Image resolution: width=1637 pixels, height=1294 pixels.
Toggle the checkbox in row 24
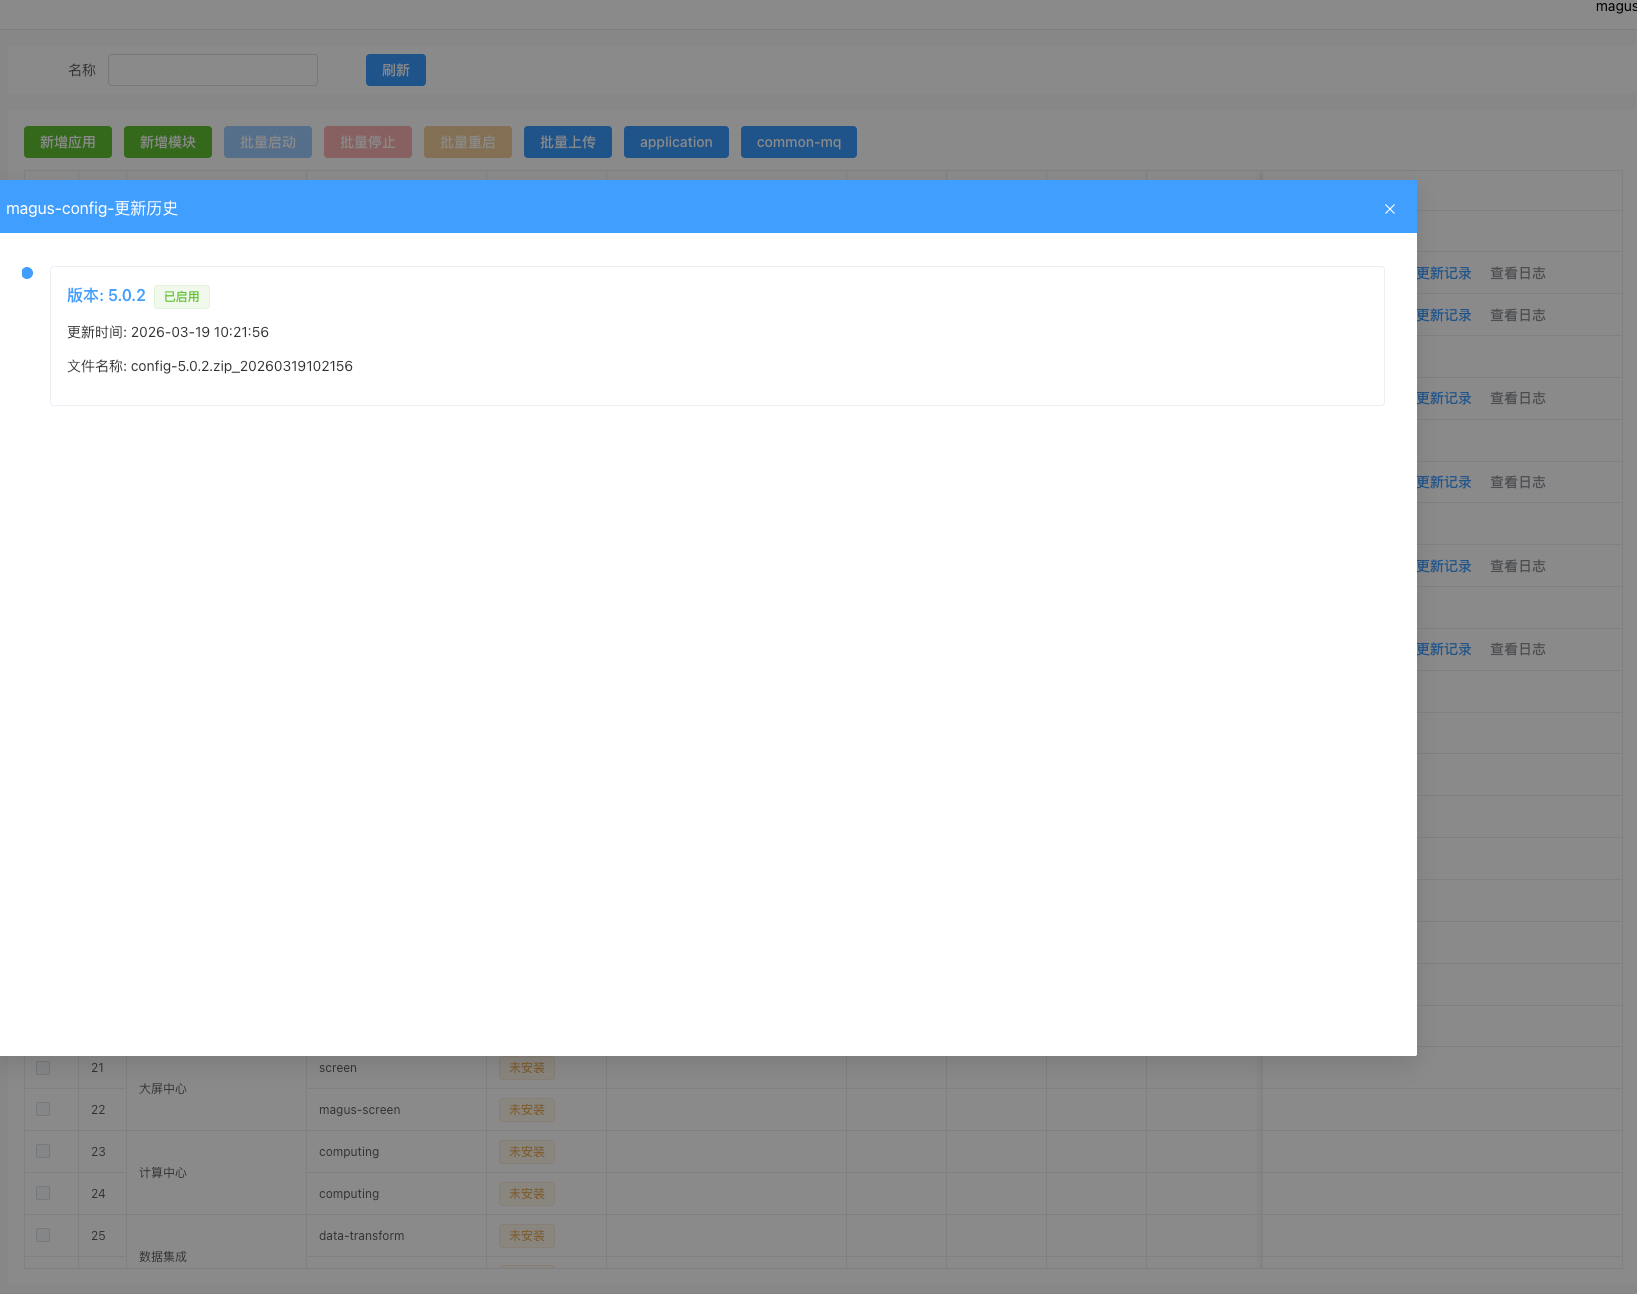pyautogui.click(x=43, y=1193)
